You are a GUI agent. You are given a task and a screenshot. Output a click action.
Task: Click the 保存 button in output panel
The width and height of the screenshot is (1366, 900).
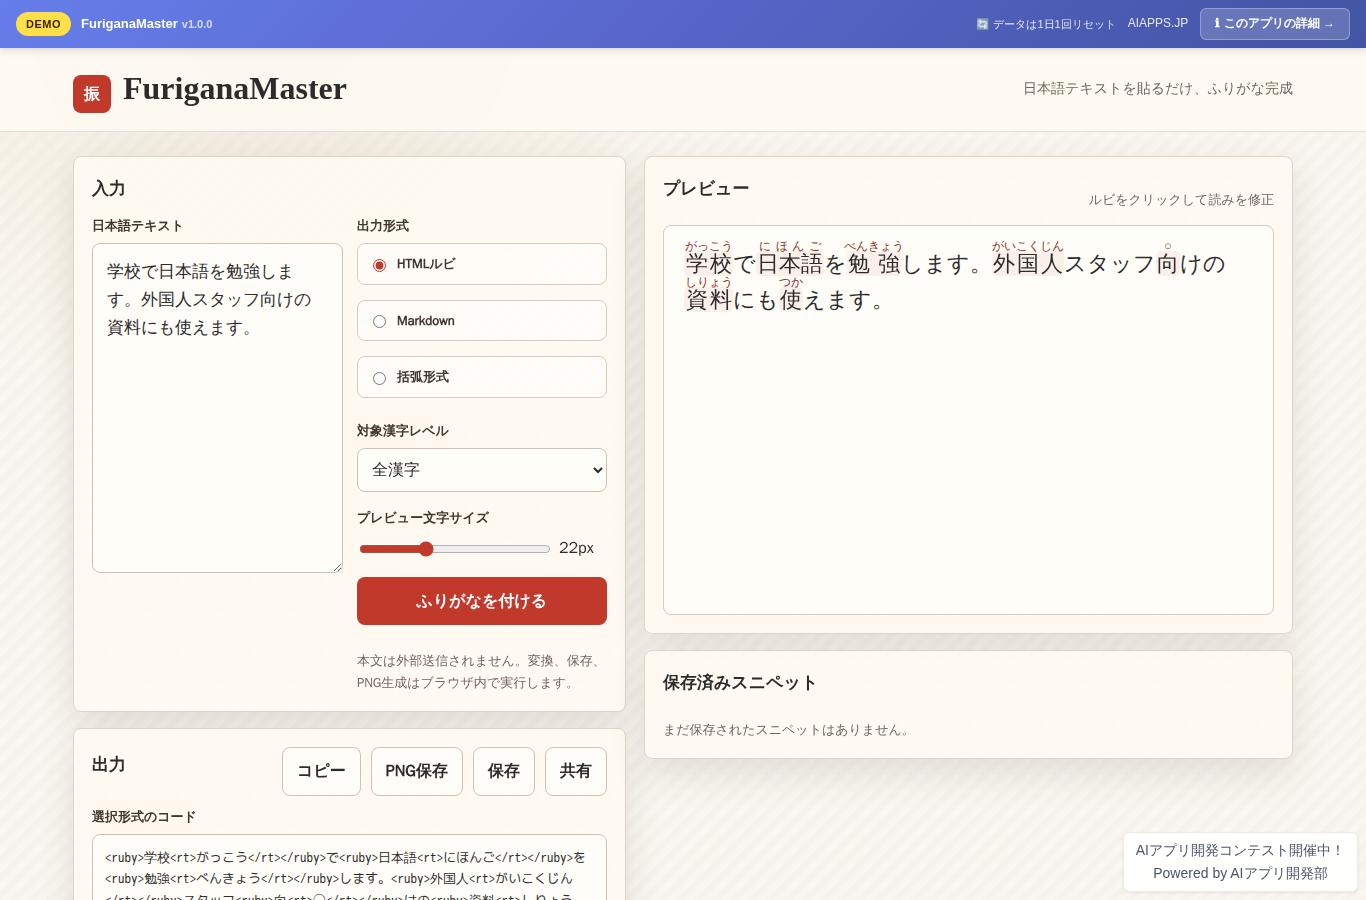pyautogui.click(x=504, y=771)
